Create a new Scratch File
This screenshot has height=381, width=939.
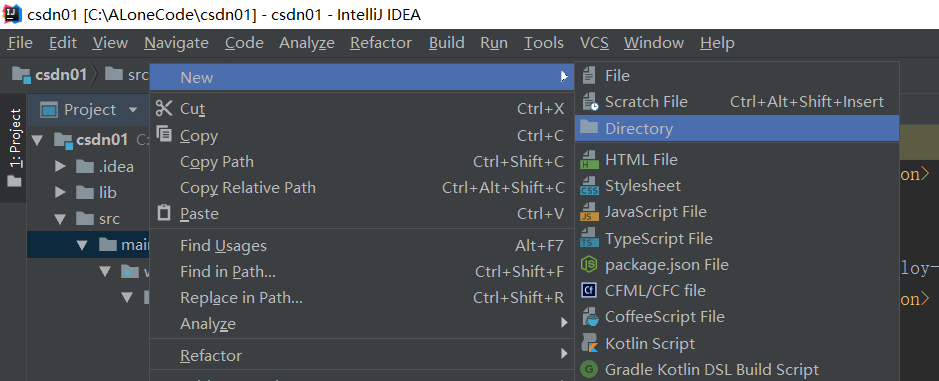click(x=737, y=102)
